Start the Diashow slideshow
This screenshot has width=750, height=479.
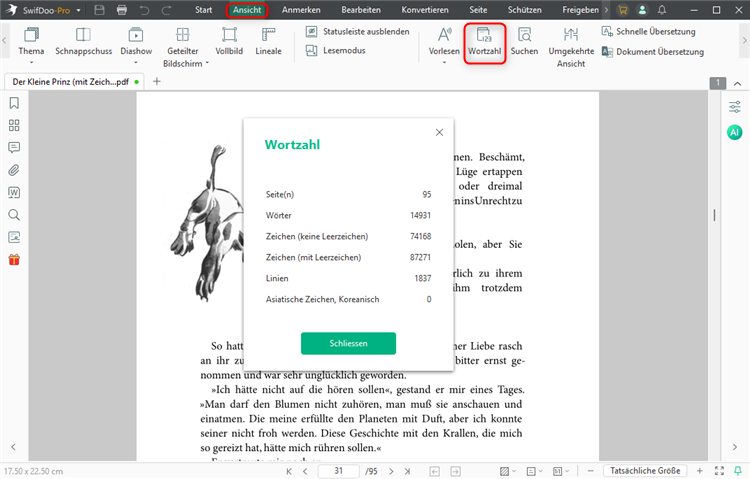(136, 42)
